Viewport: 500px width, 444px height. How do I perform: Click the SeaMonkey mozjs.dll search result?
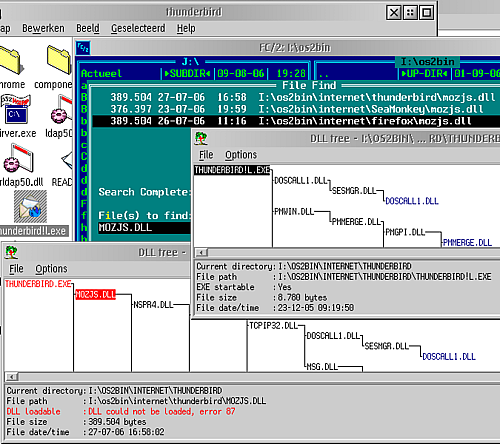click(297, 109)
